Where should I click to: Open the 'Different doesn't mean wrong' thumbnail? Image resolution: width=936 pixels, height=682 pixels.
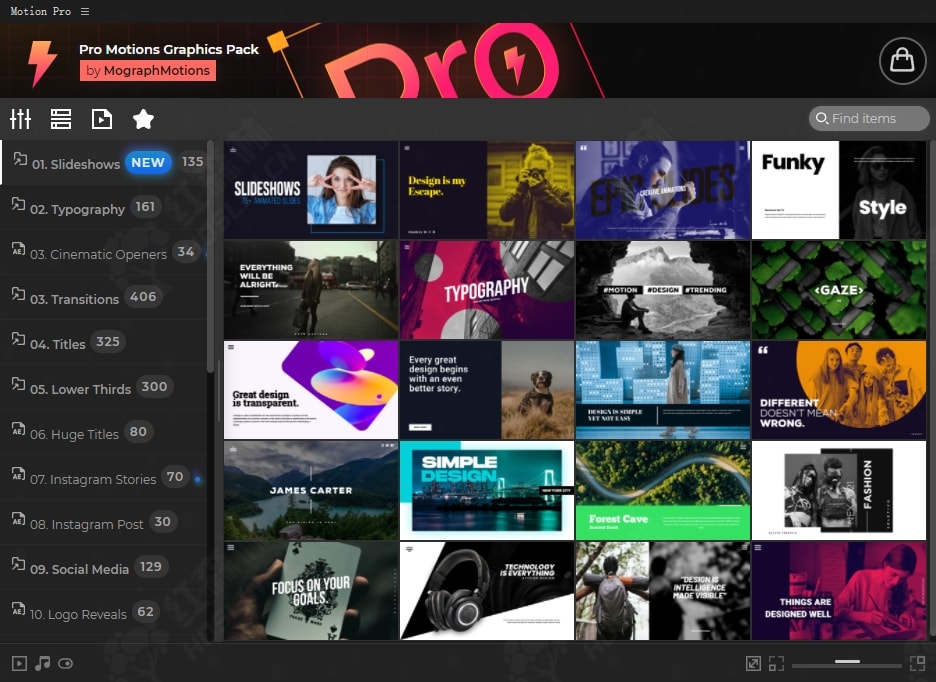839,390
